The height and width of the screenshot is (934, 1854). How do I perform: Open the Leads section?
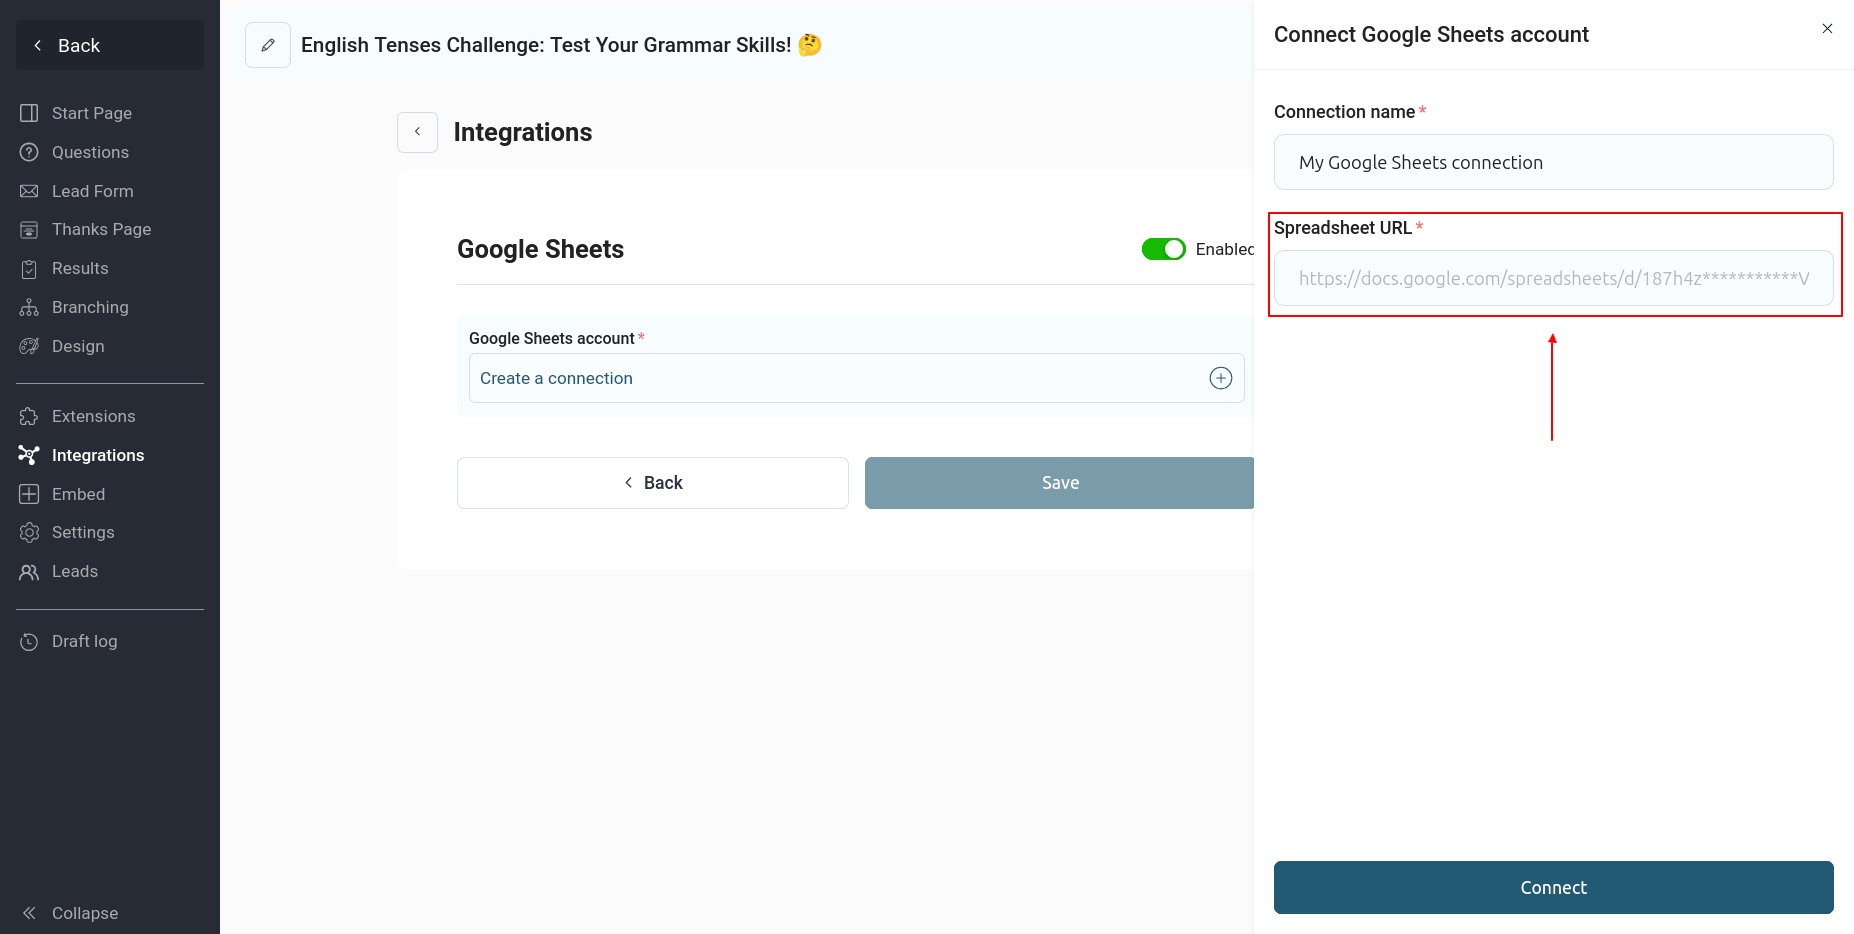(75, 571)
